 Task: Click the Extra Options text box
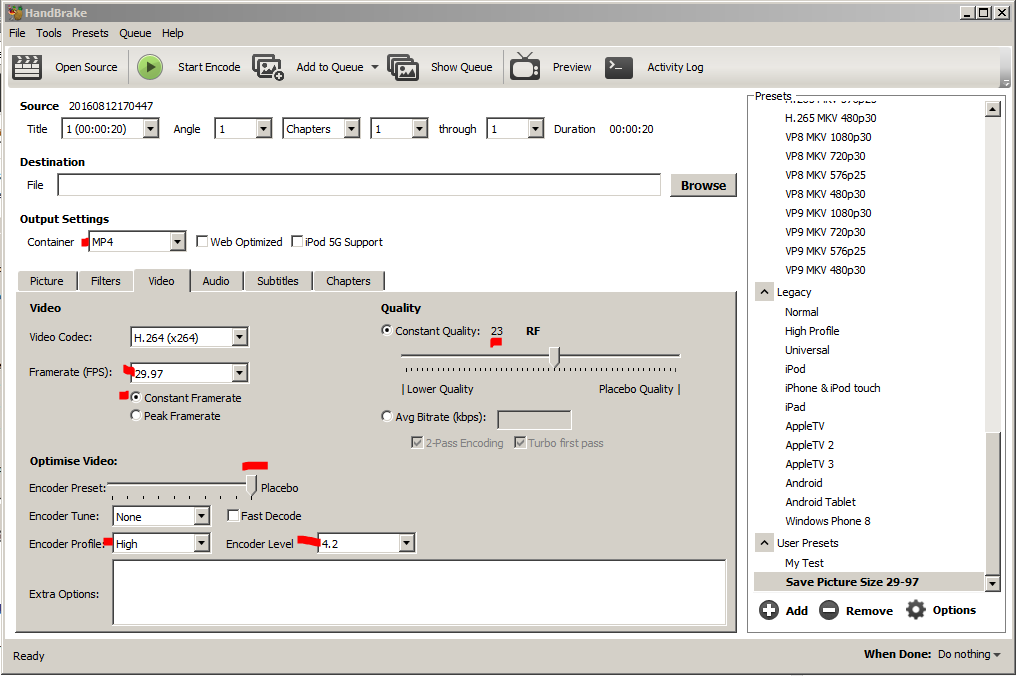pos(419,592)
